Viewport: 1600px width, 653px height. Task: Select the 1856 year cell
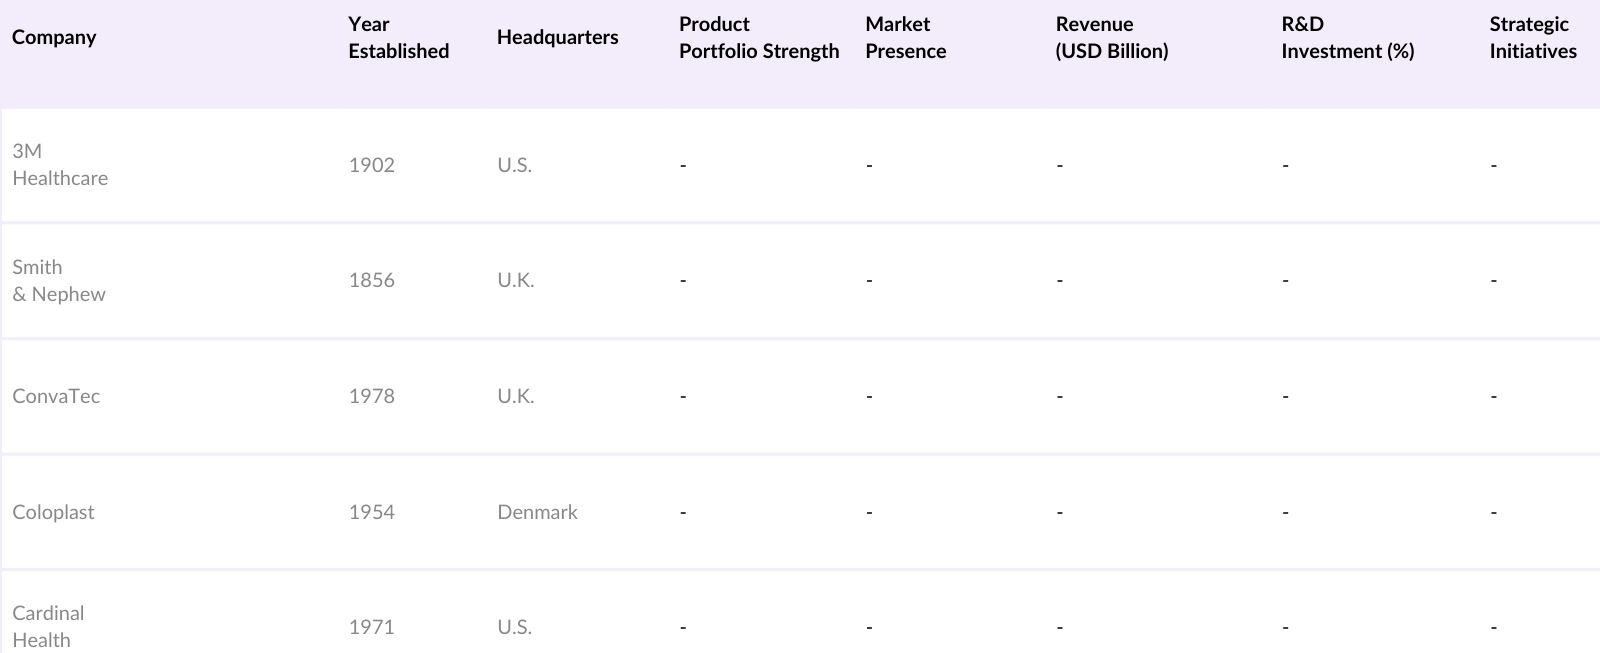click(x=371, y=280)
